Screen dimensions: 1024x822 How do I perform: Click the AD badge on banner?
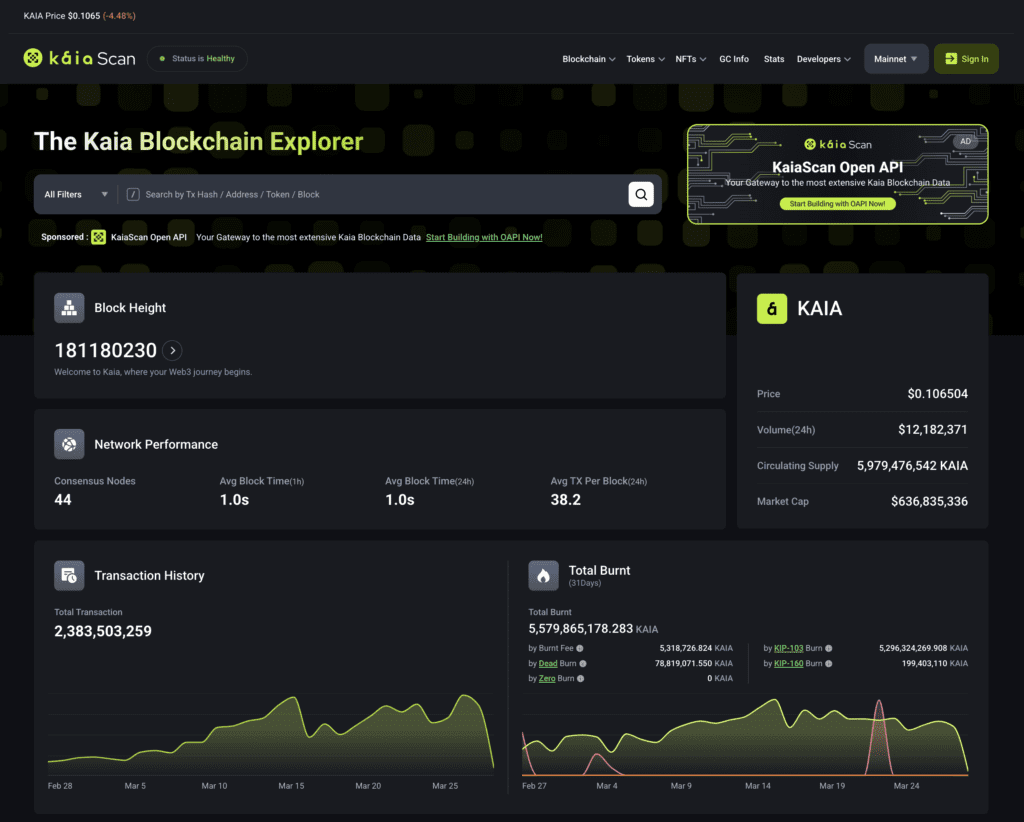point(965,142)
